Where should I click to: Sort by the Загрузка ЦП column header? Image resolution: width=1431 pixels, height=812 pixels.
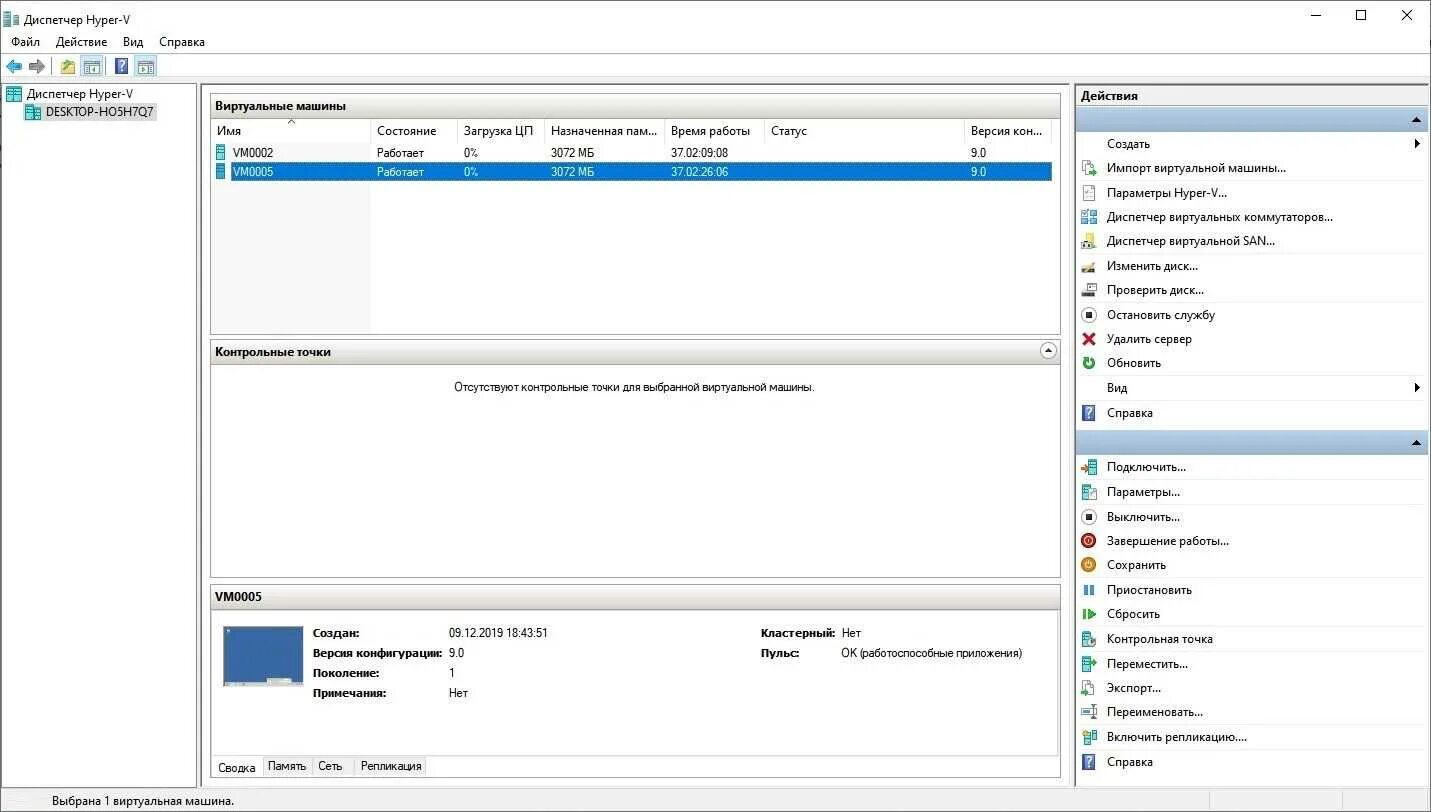pyautogui.click(x=501, y=131)
